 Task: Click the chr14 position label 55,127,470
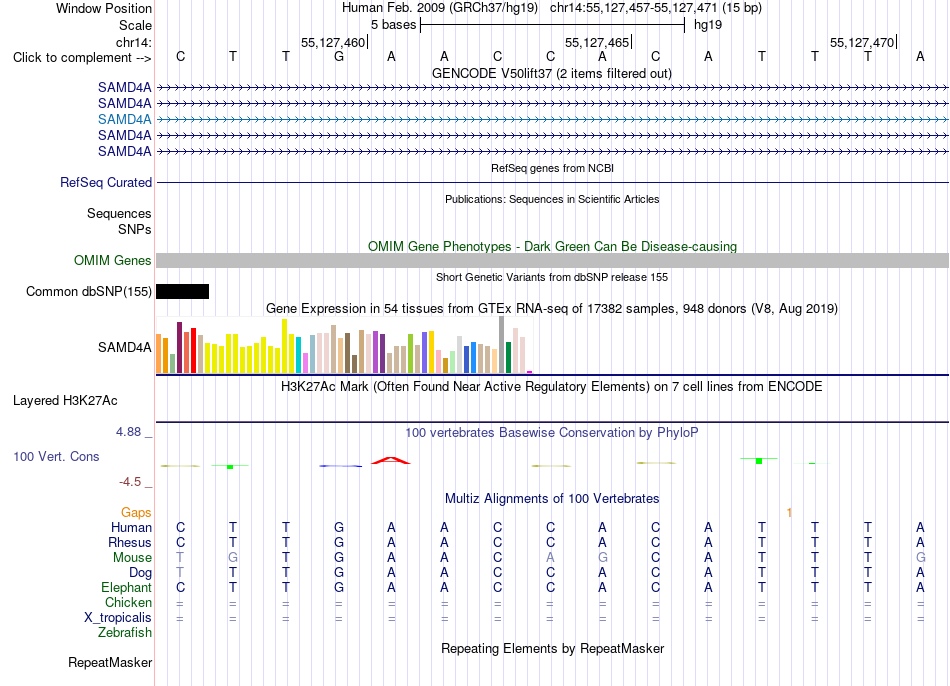pos(862,42)
